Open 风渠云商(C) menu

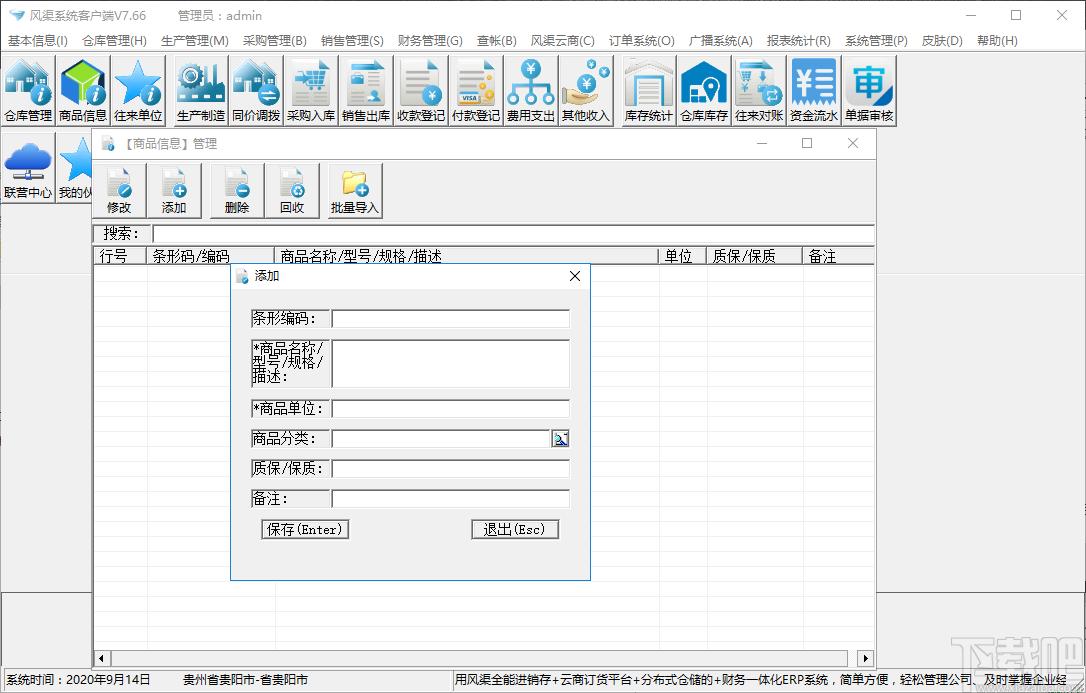562,41
